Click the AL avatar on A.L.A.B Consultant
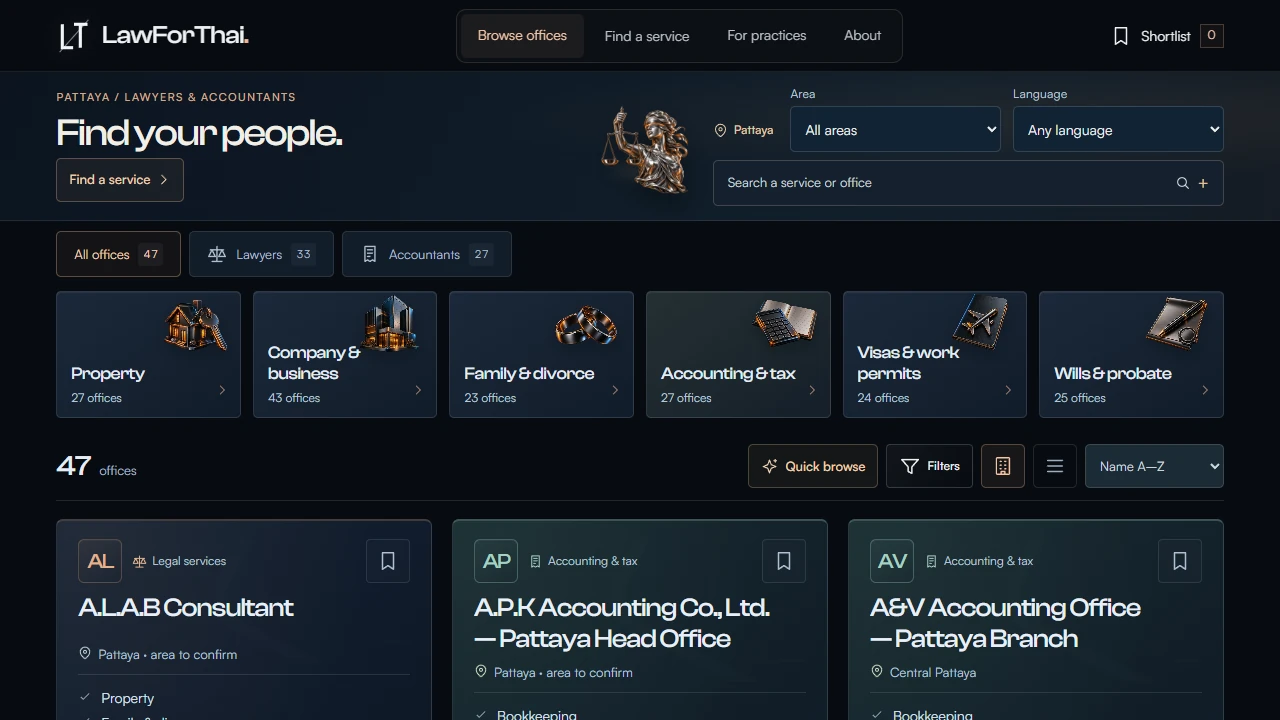1280x720 pixels. click(100, 561)
